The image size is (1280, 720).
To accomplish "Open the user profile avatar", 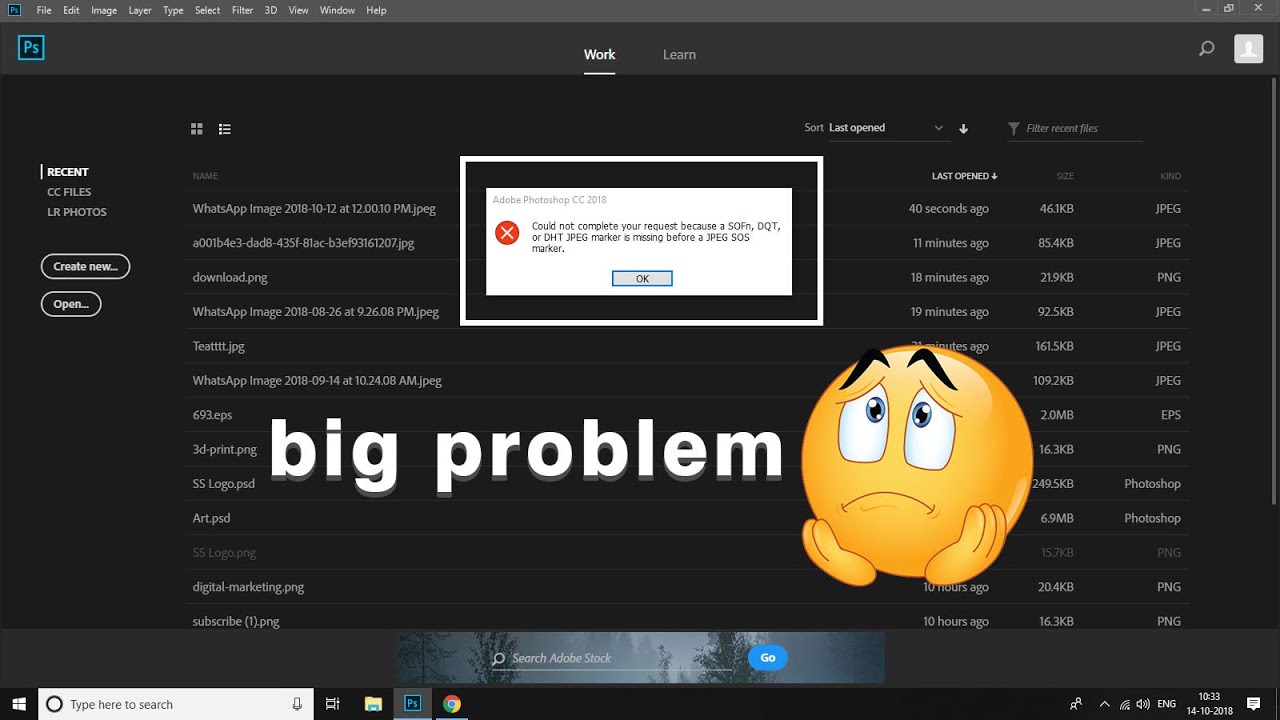I will point(1248,48).
